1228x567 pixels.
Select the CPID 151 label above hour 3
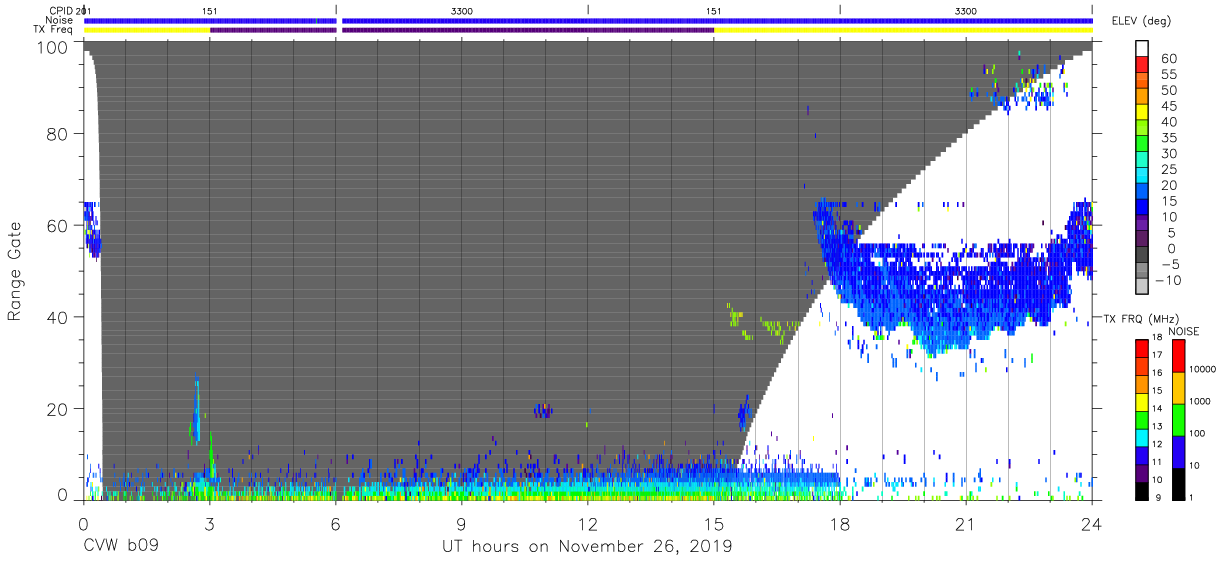pyautogui.click(x=210, y=10)
